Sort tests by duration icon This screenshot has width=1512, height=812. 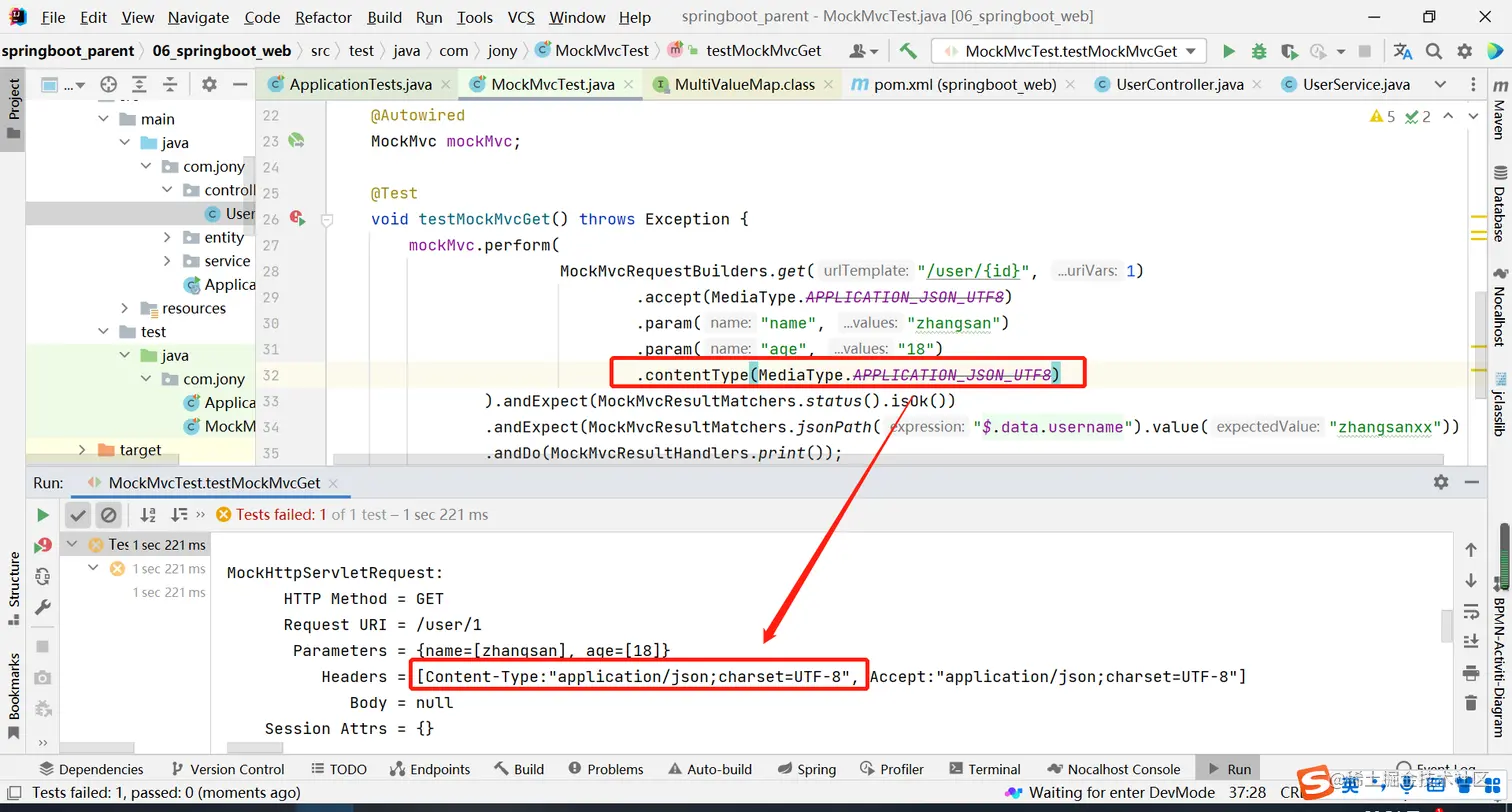coord(179,515)
